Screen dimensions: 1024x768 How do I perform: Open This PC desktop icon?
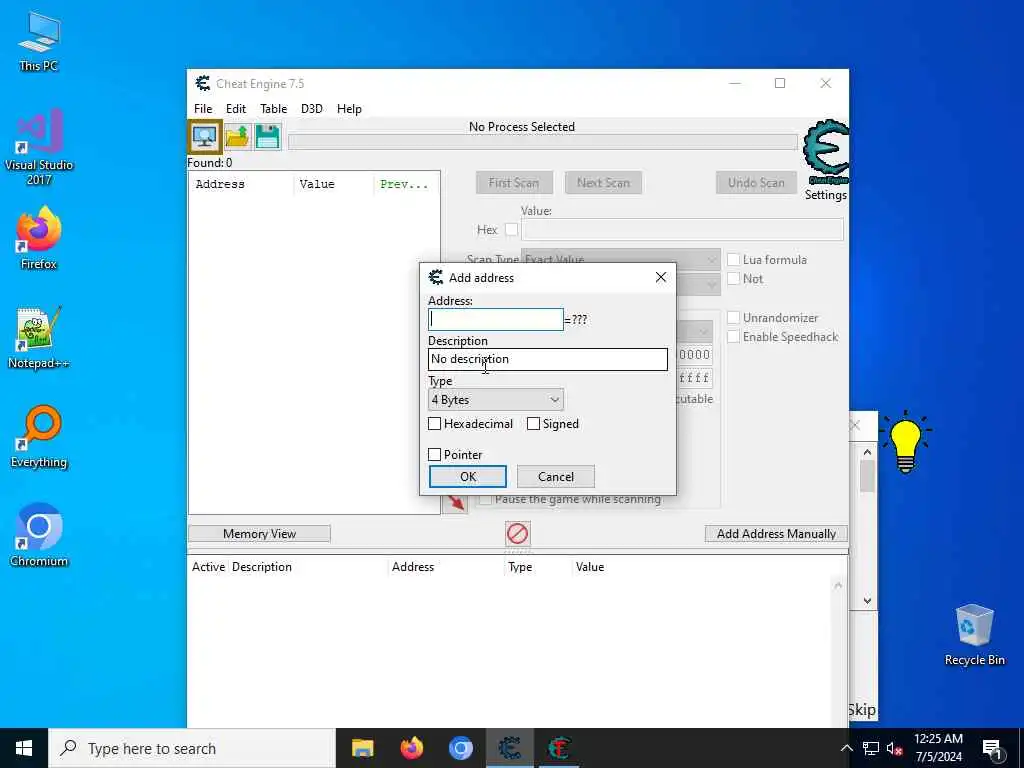39,41
